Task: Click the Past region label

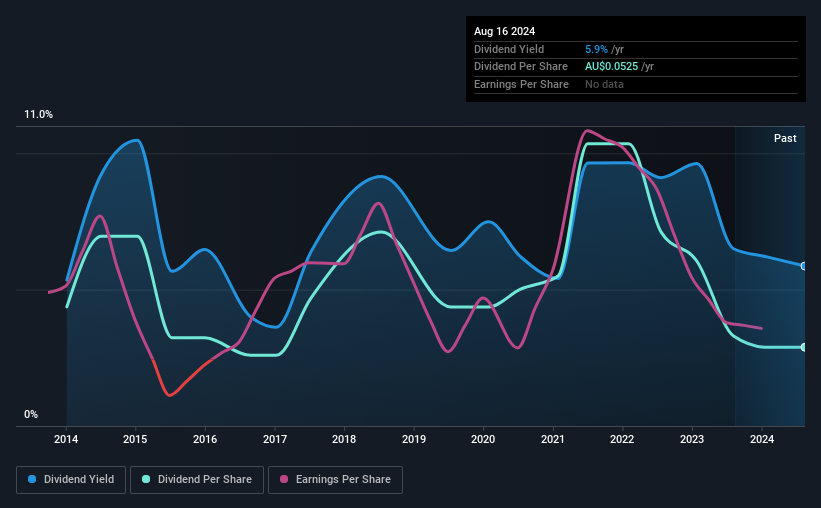Action: [785, 138]
